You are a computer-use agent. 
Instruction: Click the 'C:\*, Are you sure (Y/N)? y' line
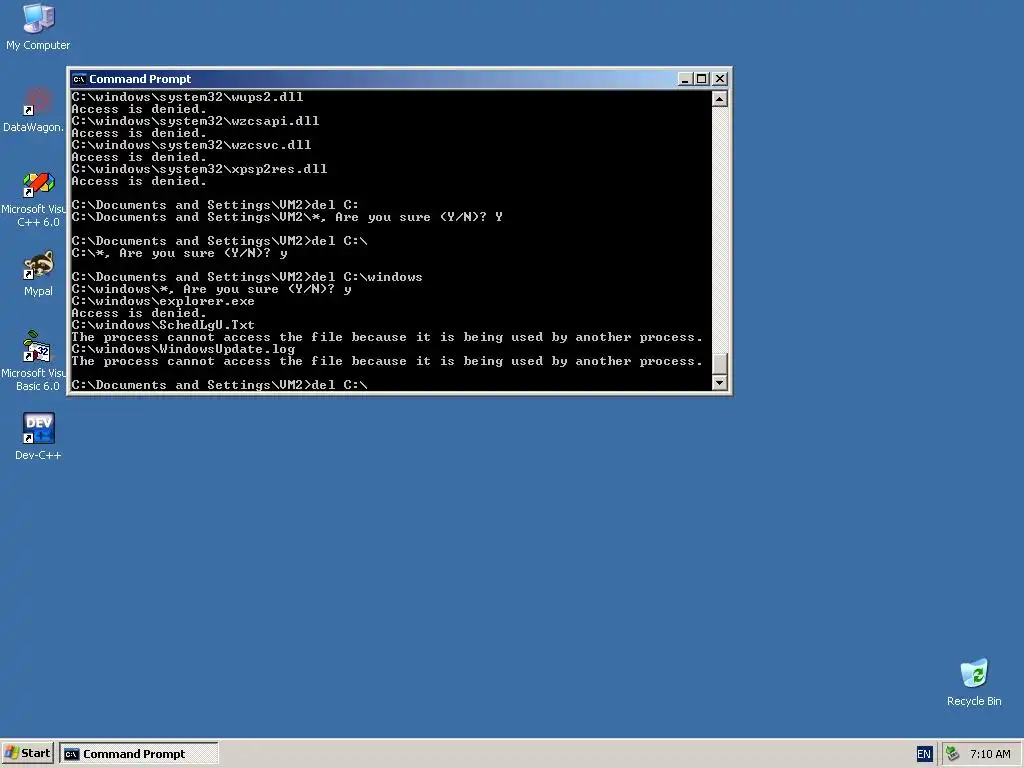(179, 253)
